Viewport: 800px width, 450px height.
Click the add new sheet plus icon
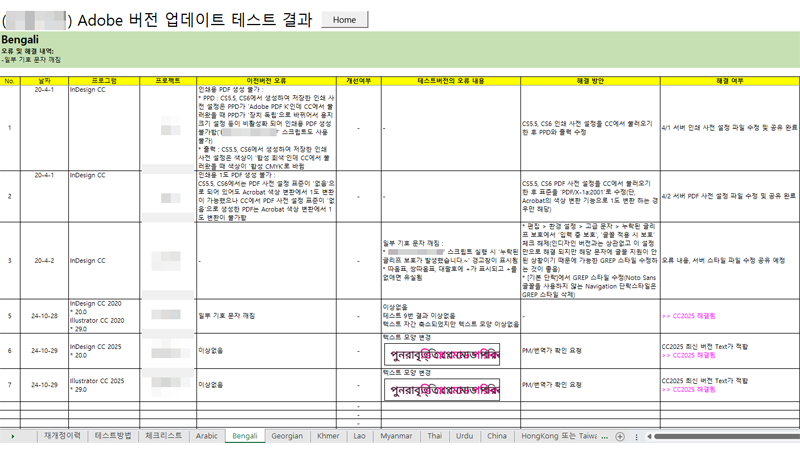620,437
